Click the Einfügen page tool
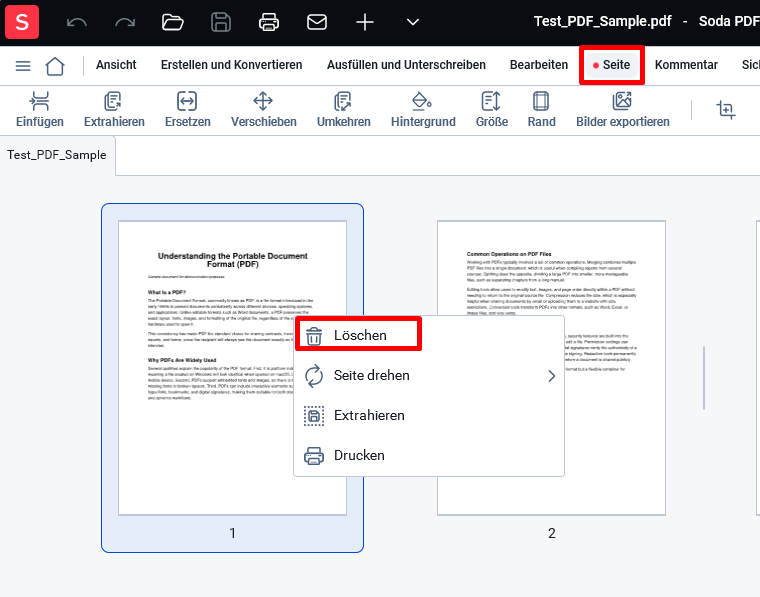This screenshot has height=597, width=760. coord(40,110)
